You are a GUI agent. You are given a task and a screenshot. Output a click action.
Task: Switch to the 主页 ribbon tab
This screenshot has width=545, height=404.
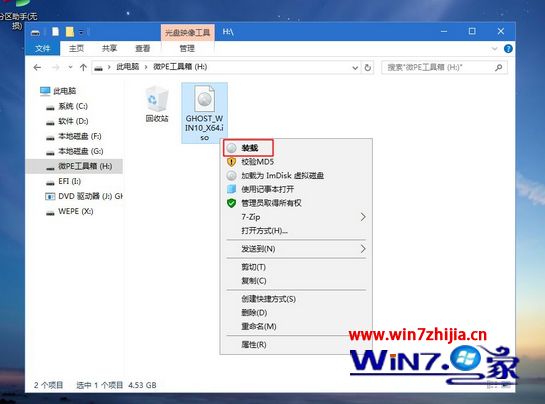(76, 48)
